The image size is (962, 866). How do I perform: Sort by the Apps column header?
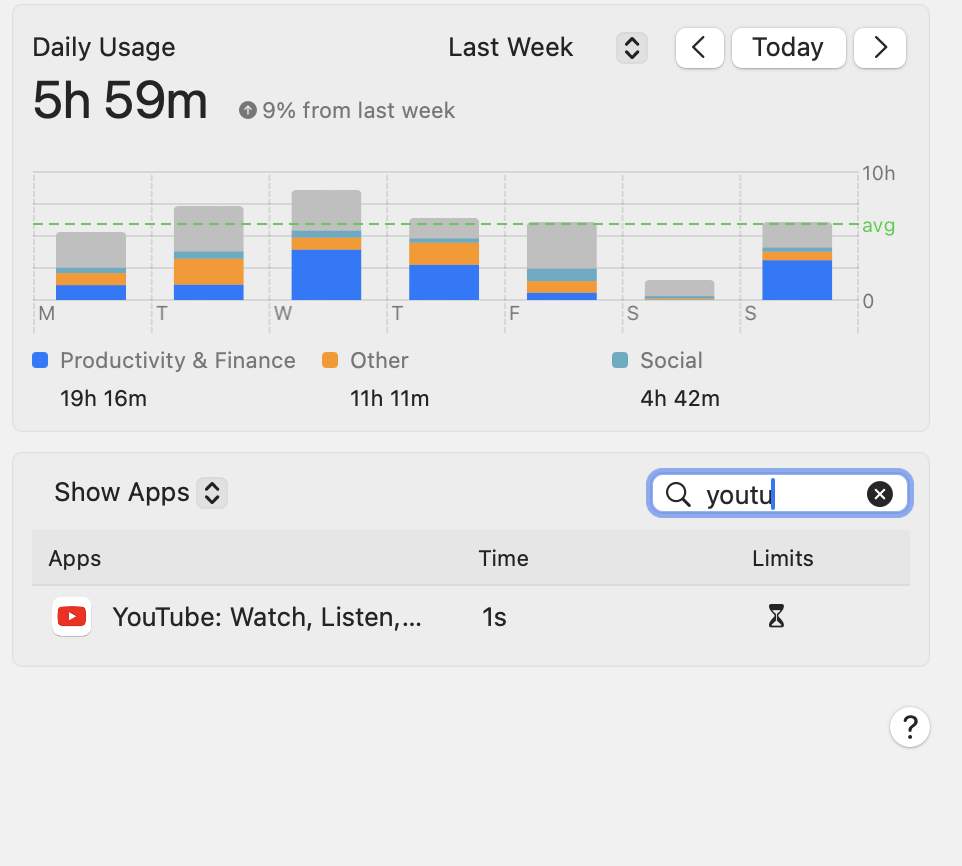click(75, 558)
